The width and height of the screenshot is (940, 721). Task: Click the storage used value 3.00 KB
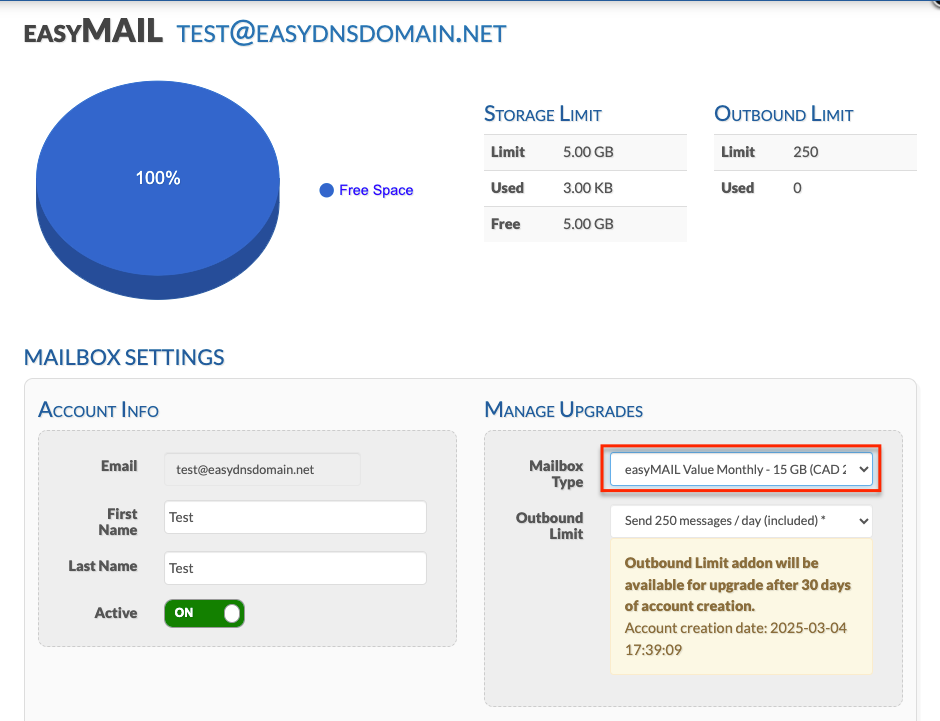click(x=588, y=188)
